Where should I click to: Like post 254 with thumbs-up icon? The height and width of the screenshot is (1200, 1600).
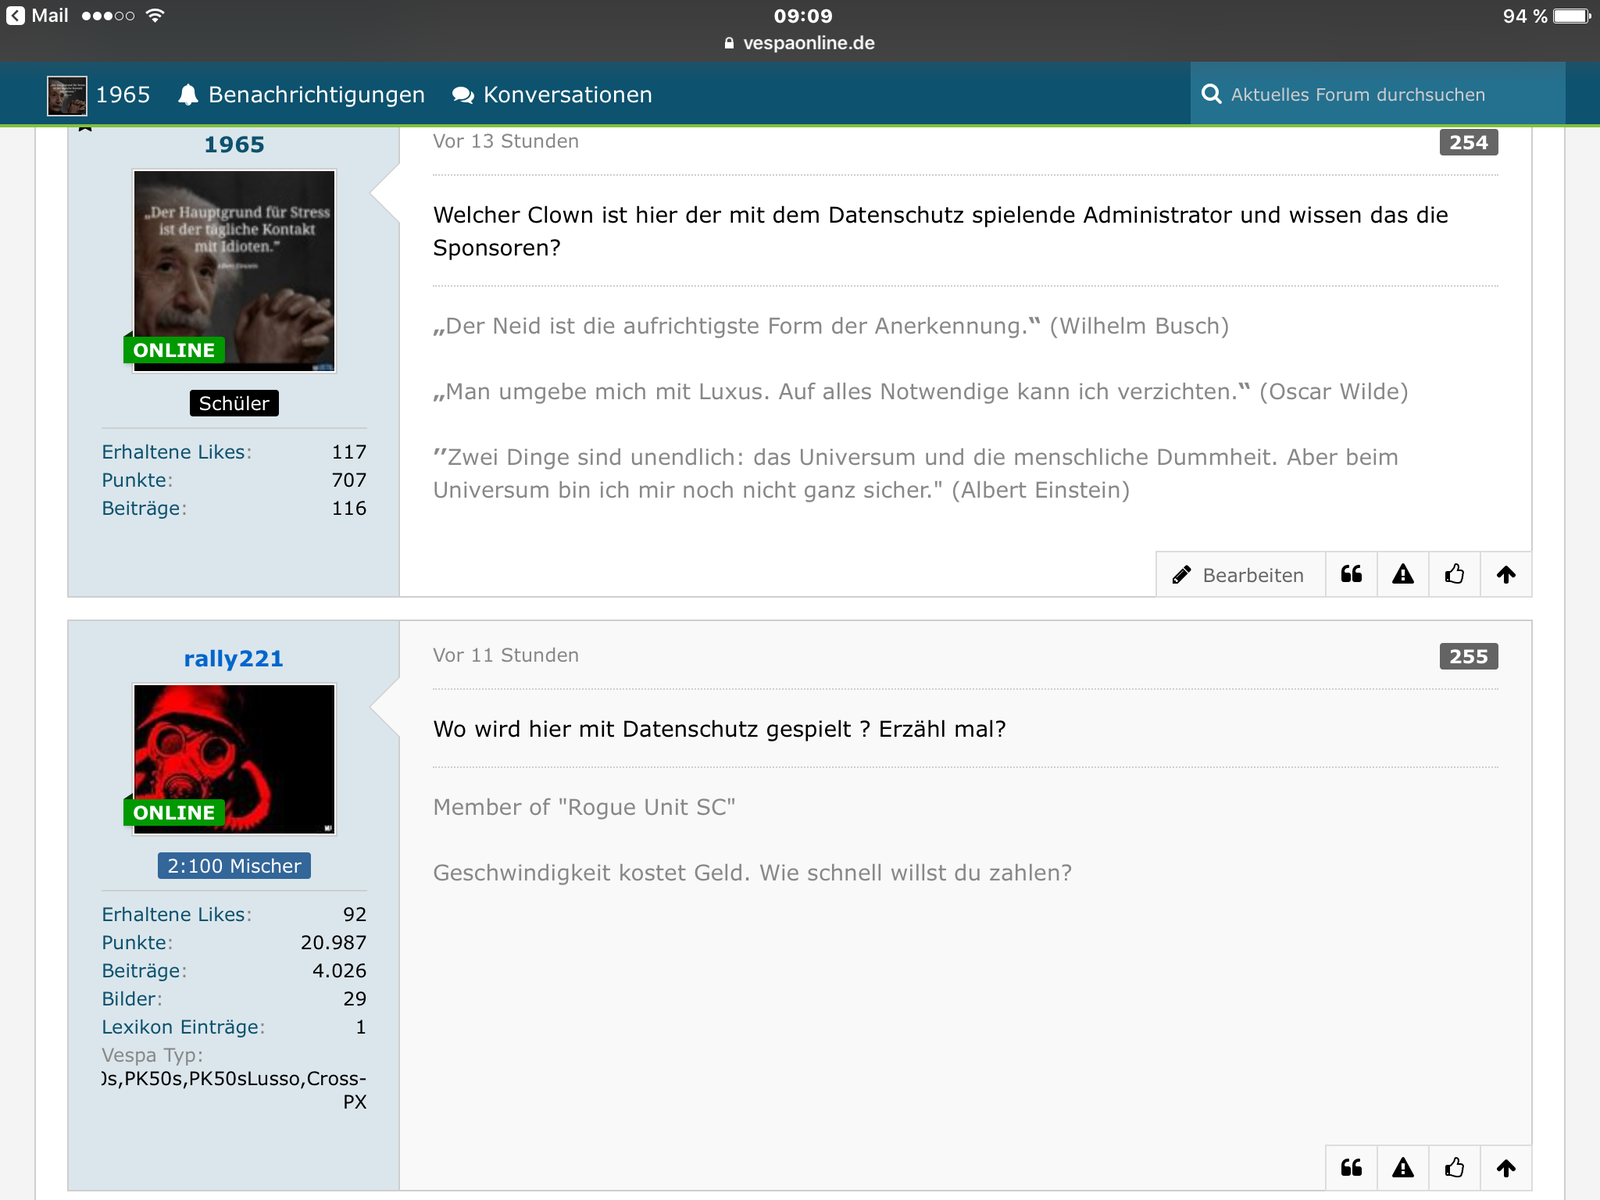coord(1455,574)
